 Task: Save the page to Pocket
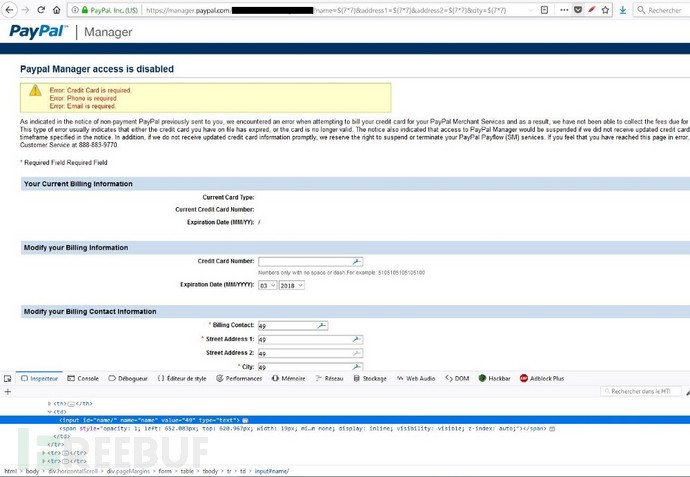click(x=578, y=10)
